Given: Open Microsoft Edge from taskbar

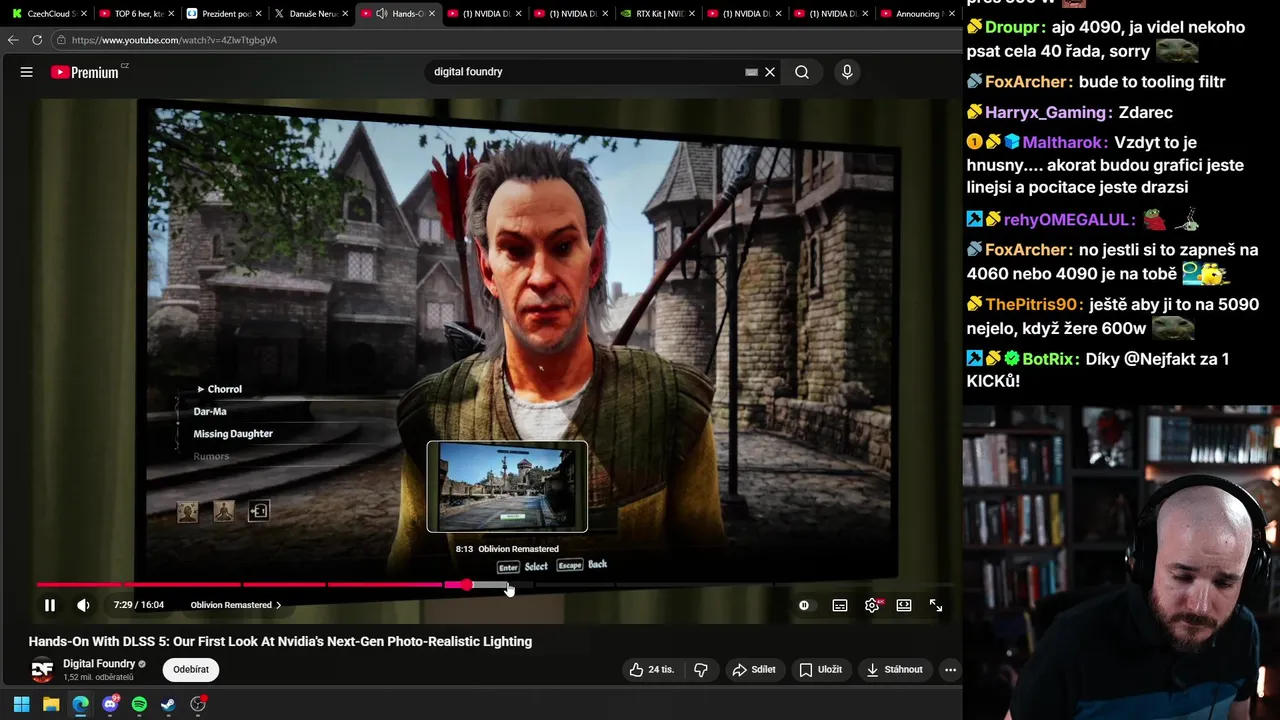Looking at the screenshot, I should 80,704.
